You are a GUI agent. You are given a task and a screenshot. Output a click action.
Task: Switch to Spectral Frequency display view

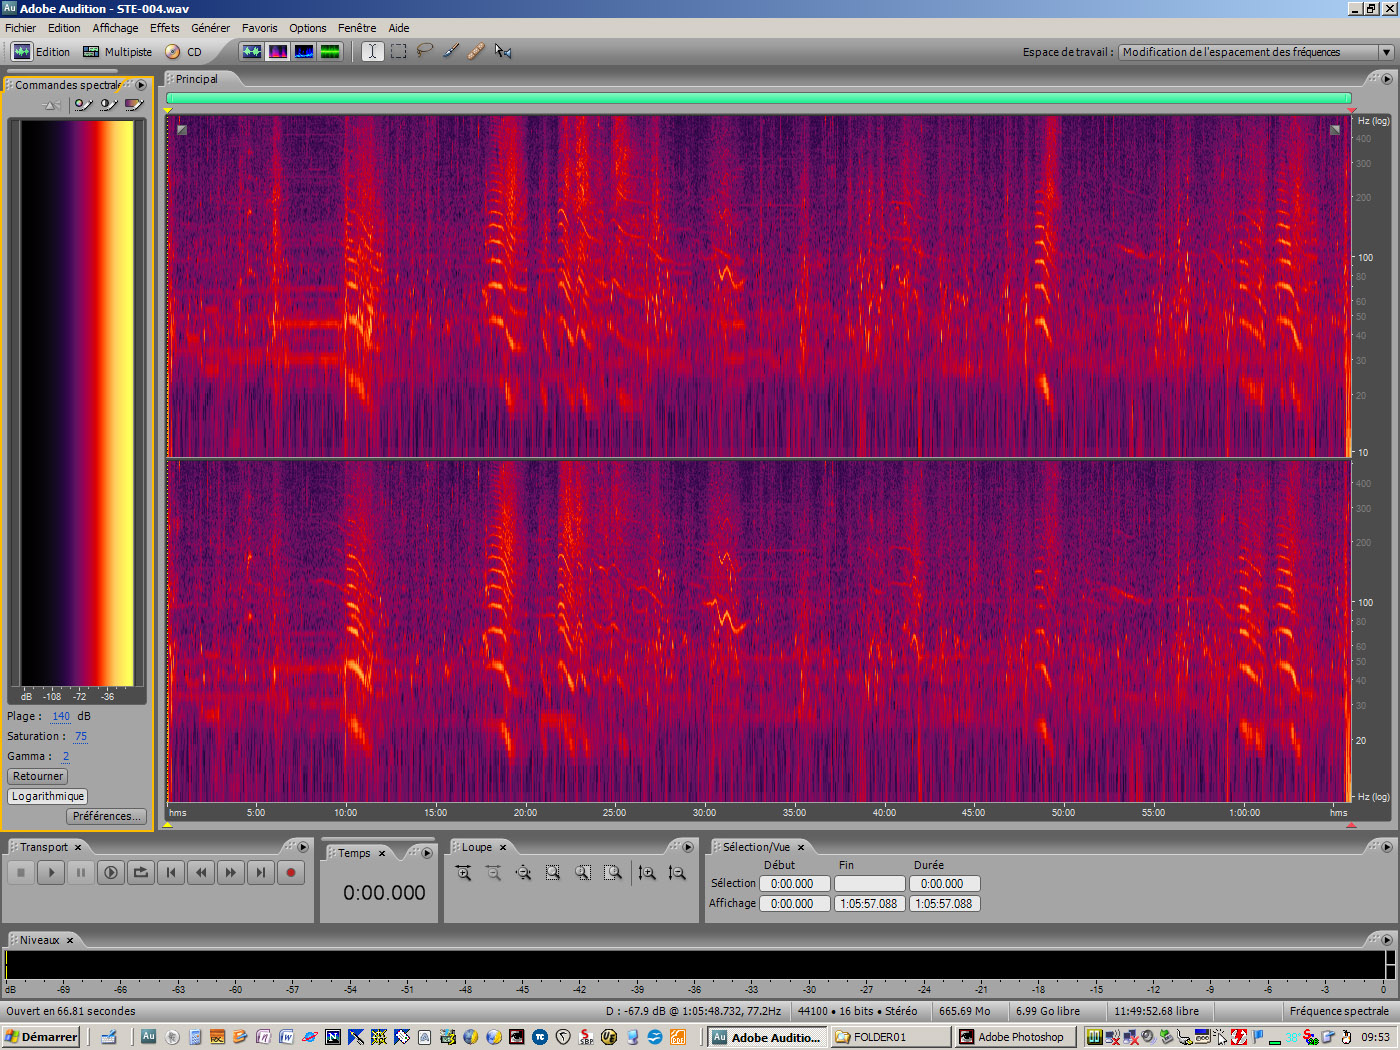278,51
